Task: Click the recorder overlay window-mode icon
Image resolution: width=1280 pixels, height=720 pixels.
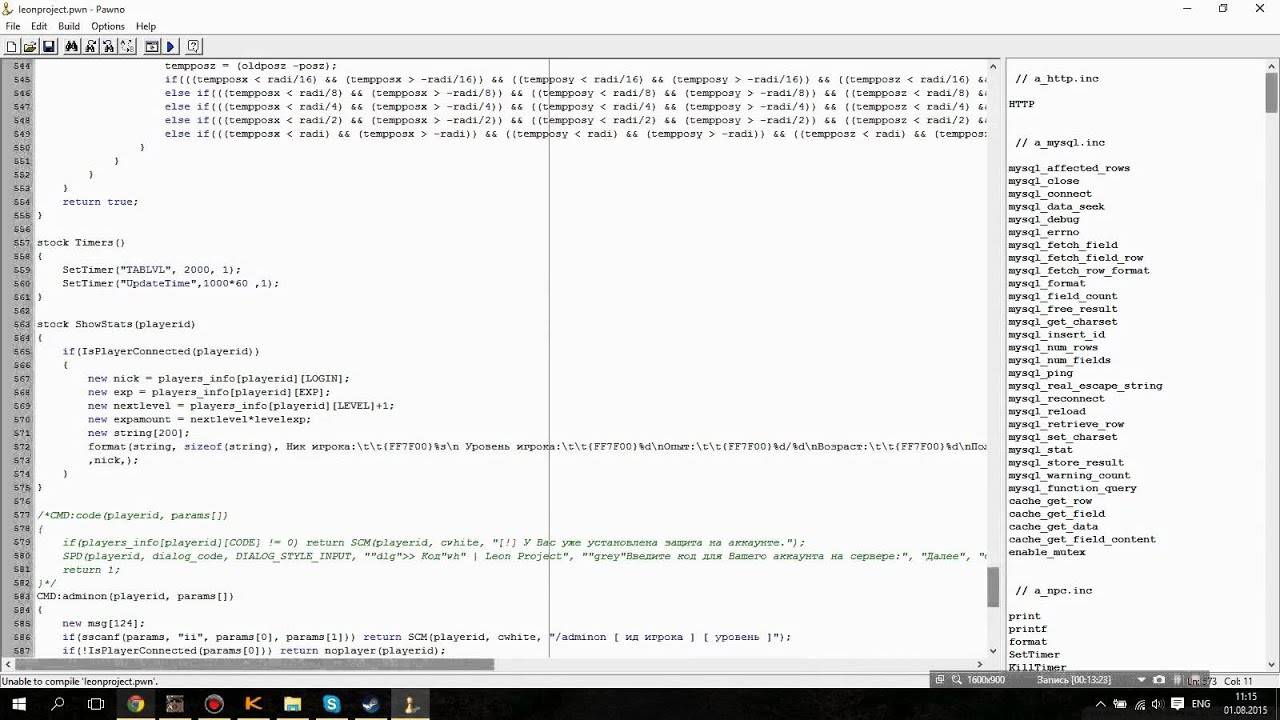Action: tap(939, 680)
